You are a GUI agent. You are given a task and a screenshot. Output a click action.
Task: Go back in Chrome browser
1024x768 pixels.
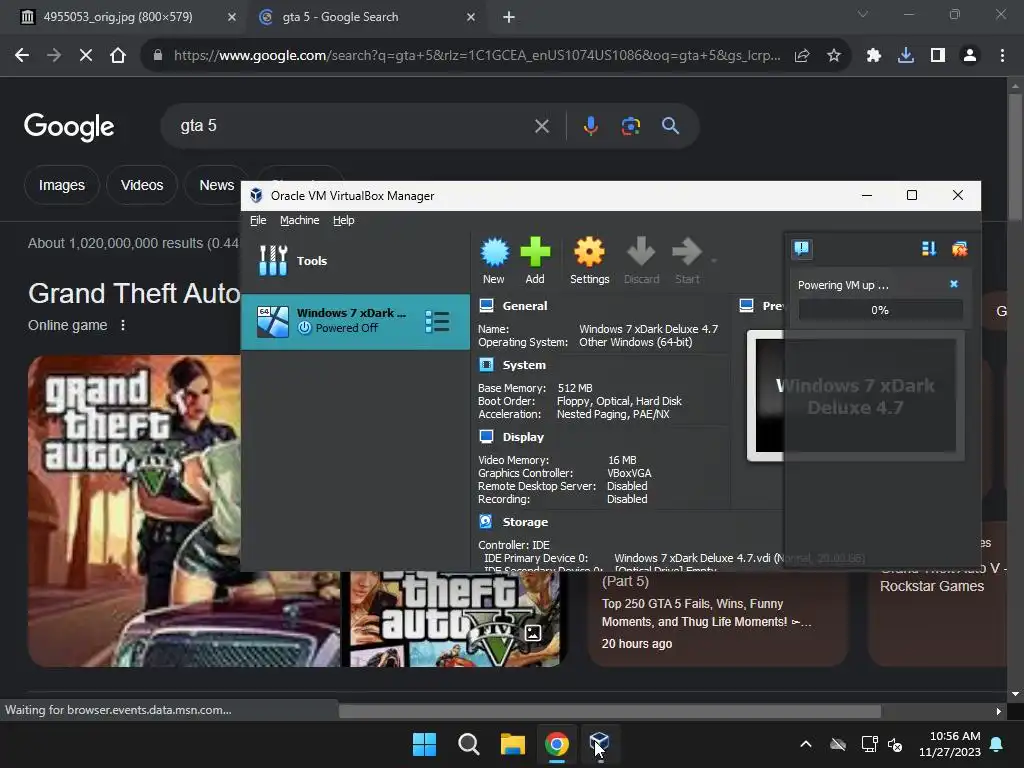22,56
